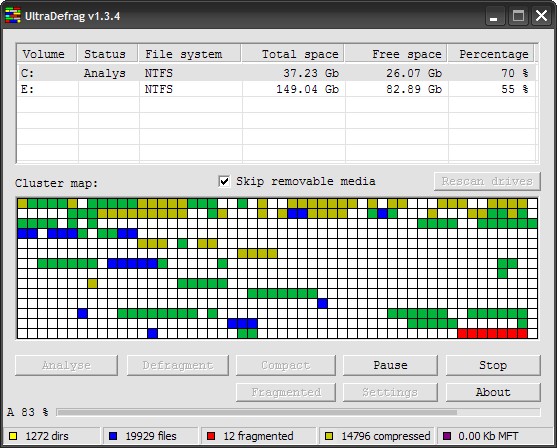This screenshot has height=448, width=557.
Task: Click the Cluster map: label
Action: 56,183
